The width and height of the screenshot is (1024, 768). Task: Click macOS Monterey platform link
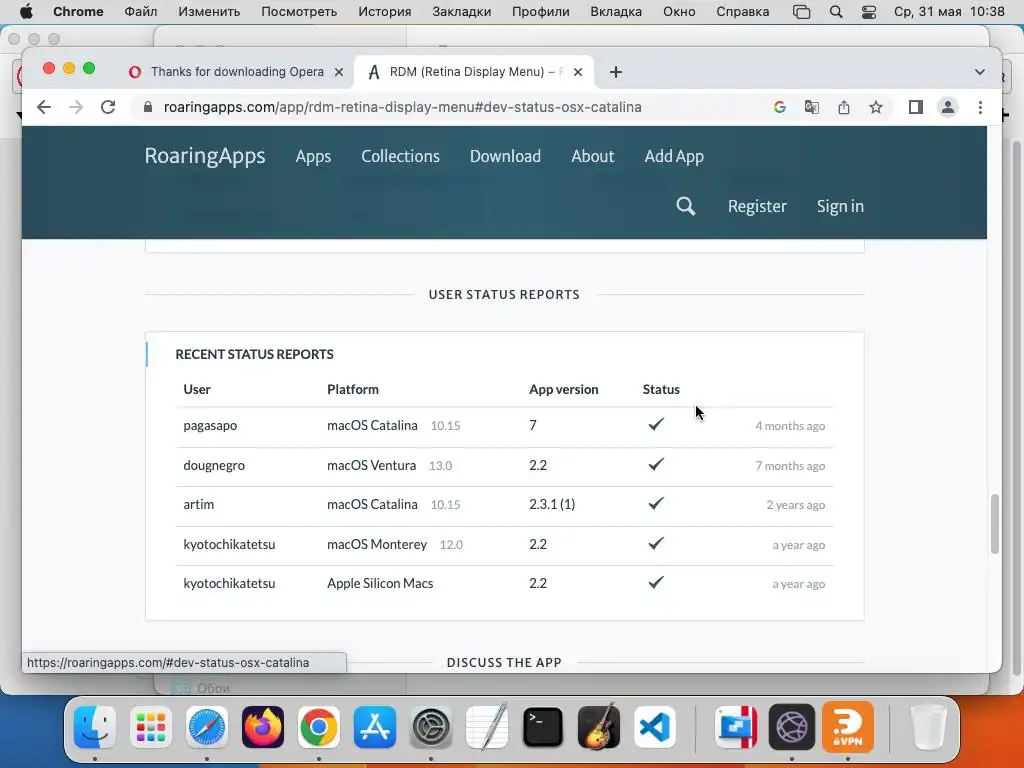(x=377, y=545)
